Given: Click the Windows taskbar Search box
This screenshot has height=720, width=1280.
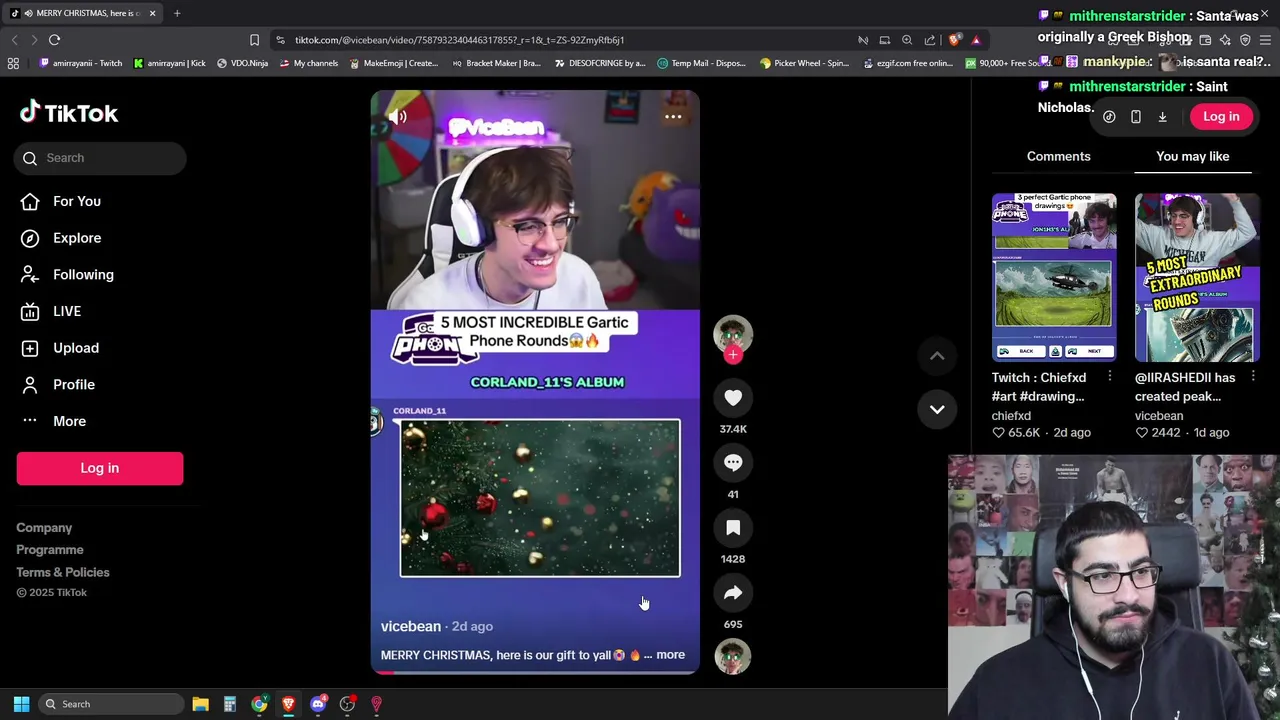Looking at the screenshot, I should [110, 704].
